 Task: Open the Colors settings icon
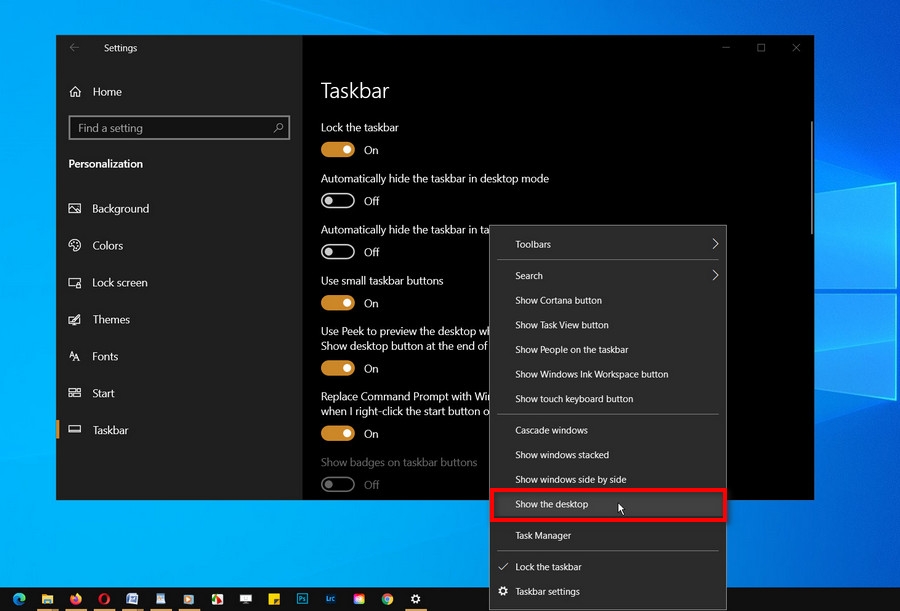(x=75, y=245)
